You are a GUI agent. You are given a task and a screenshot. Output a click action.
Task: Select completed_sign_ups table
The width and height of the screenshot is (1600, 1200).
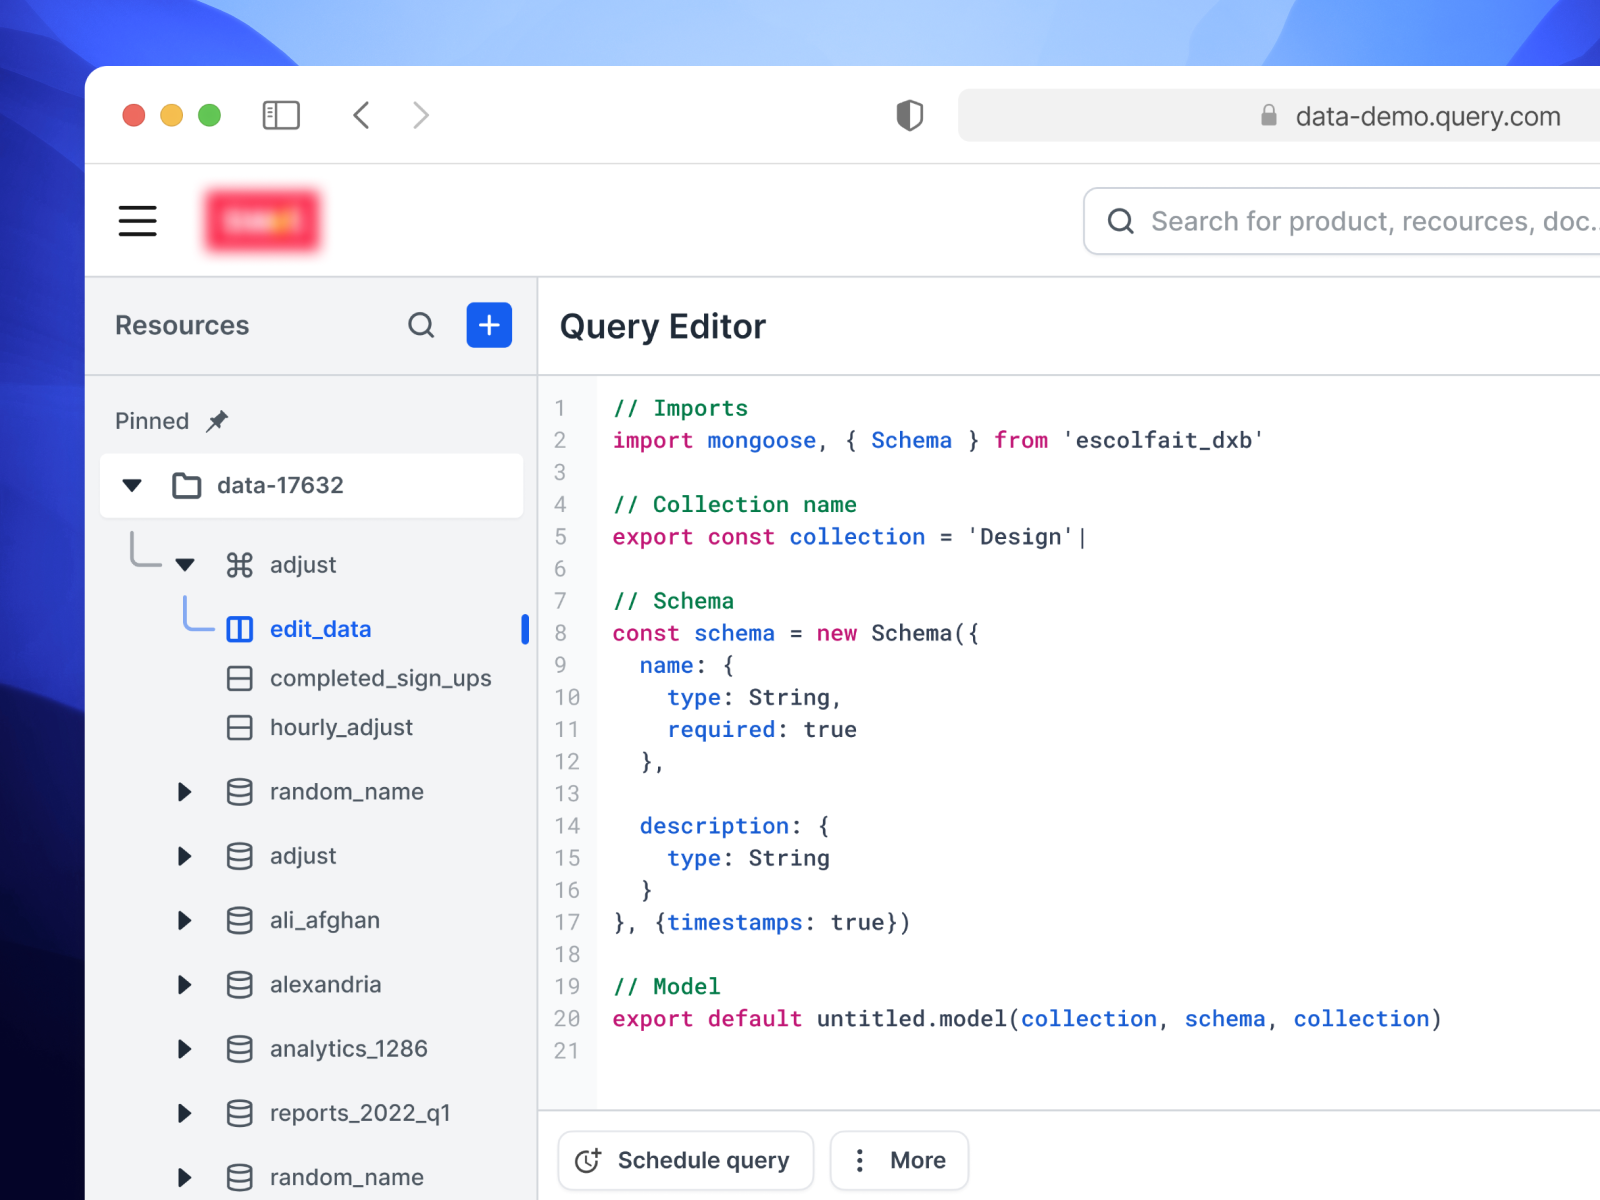(380, 679)
